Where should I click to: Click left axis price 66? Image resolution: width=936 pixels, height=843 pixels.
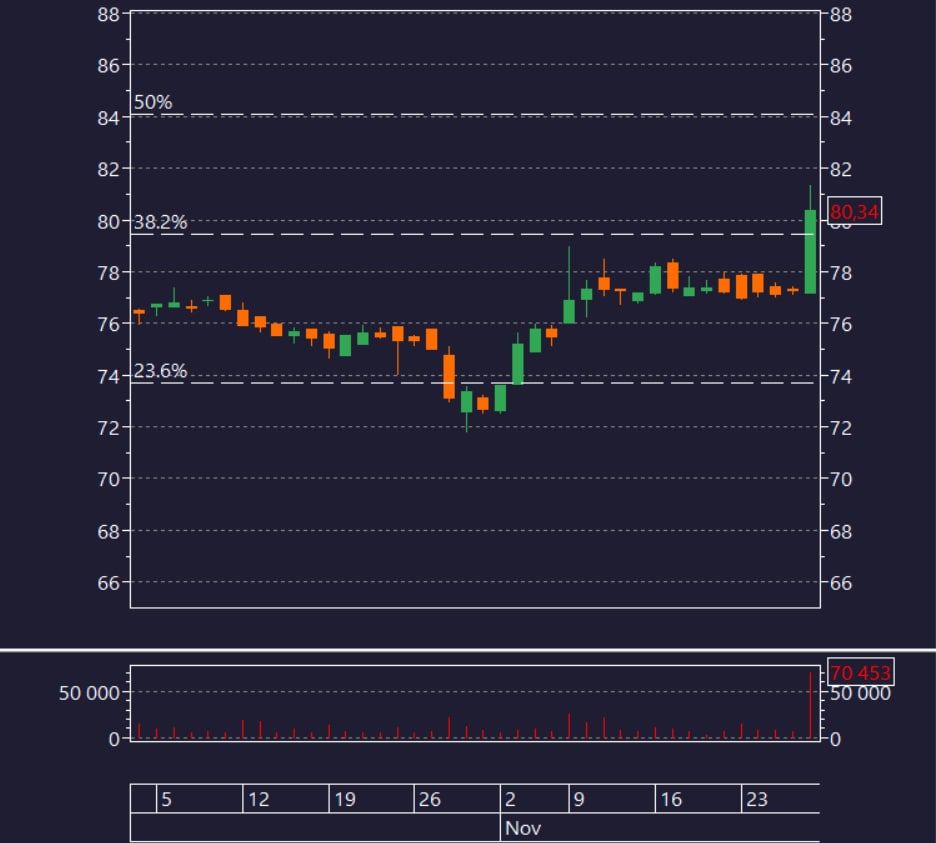(x=109, y=583)
